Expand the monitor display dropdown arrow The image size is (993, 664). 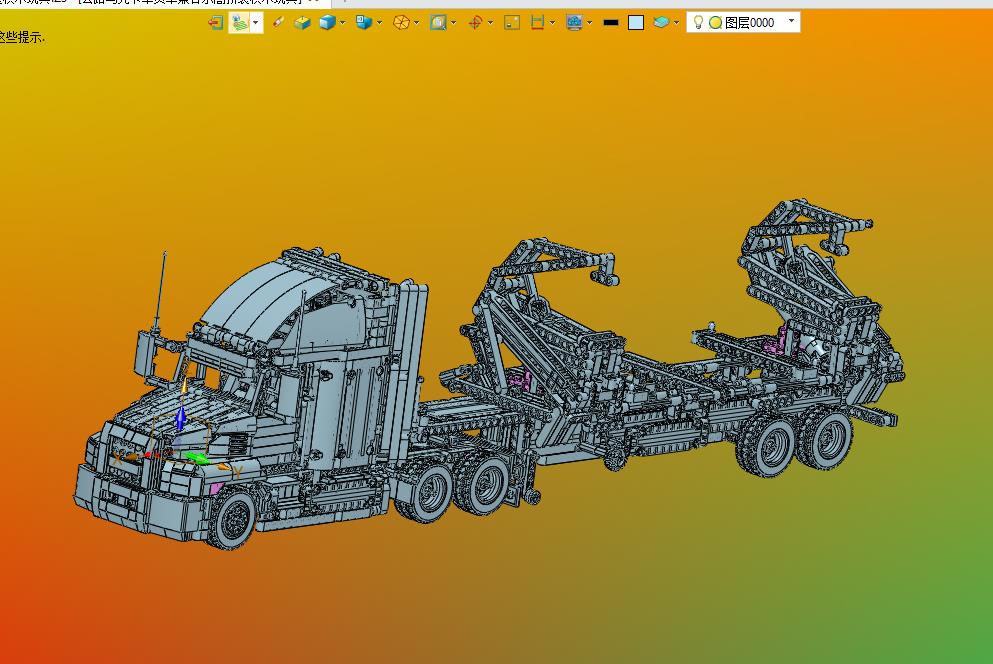coord(590,23)
